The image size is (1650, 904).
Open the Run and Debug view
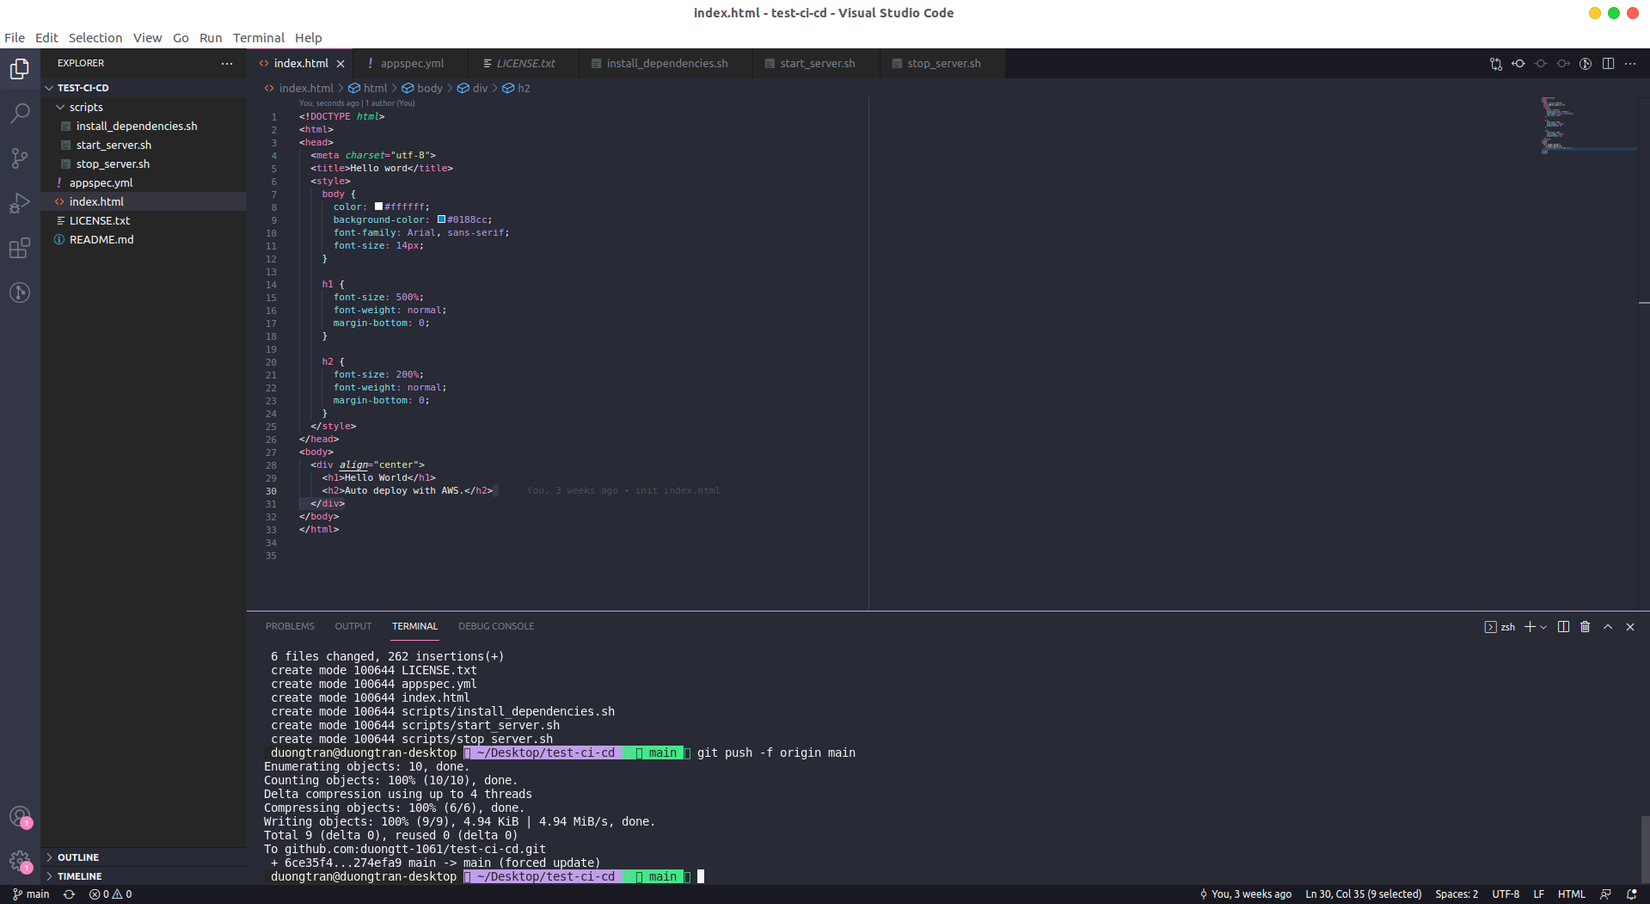[x=20, y=203]
